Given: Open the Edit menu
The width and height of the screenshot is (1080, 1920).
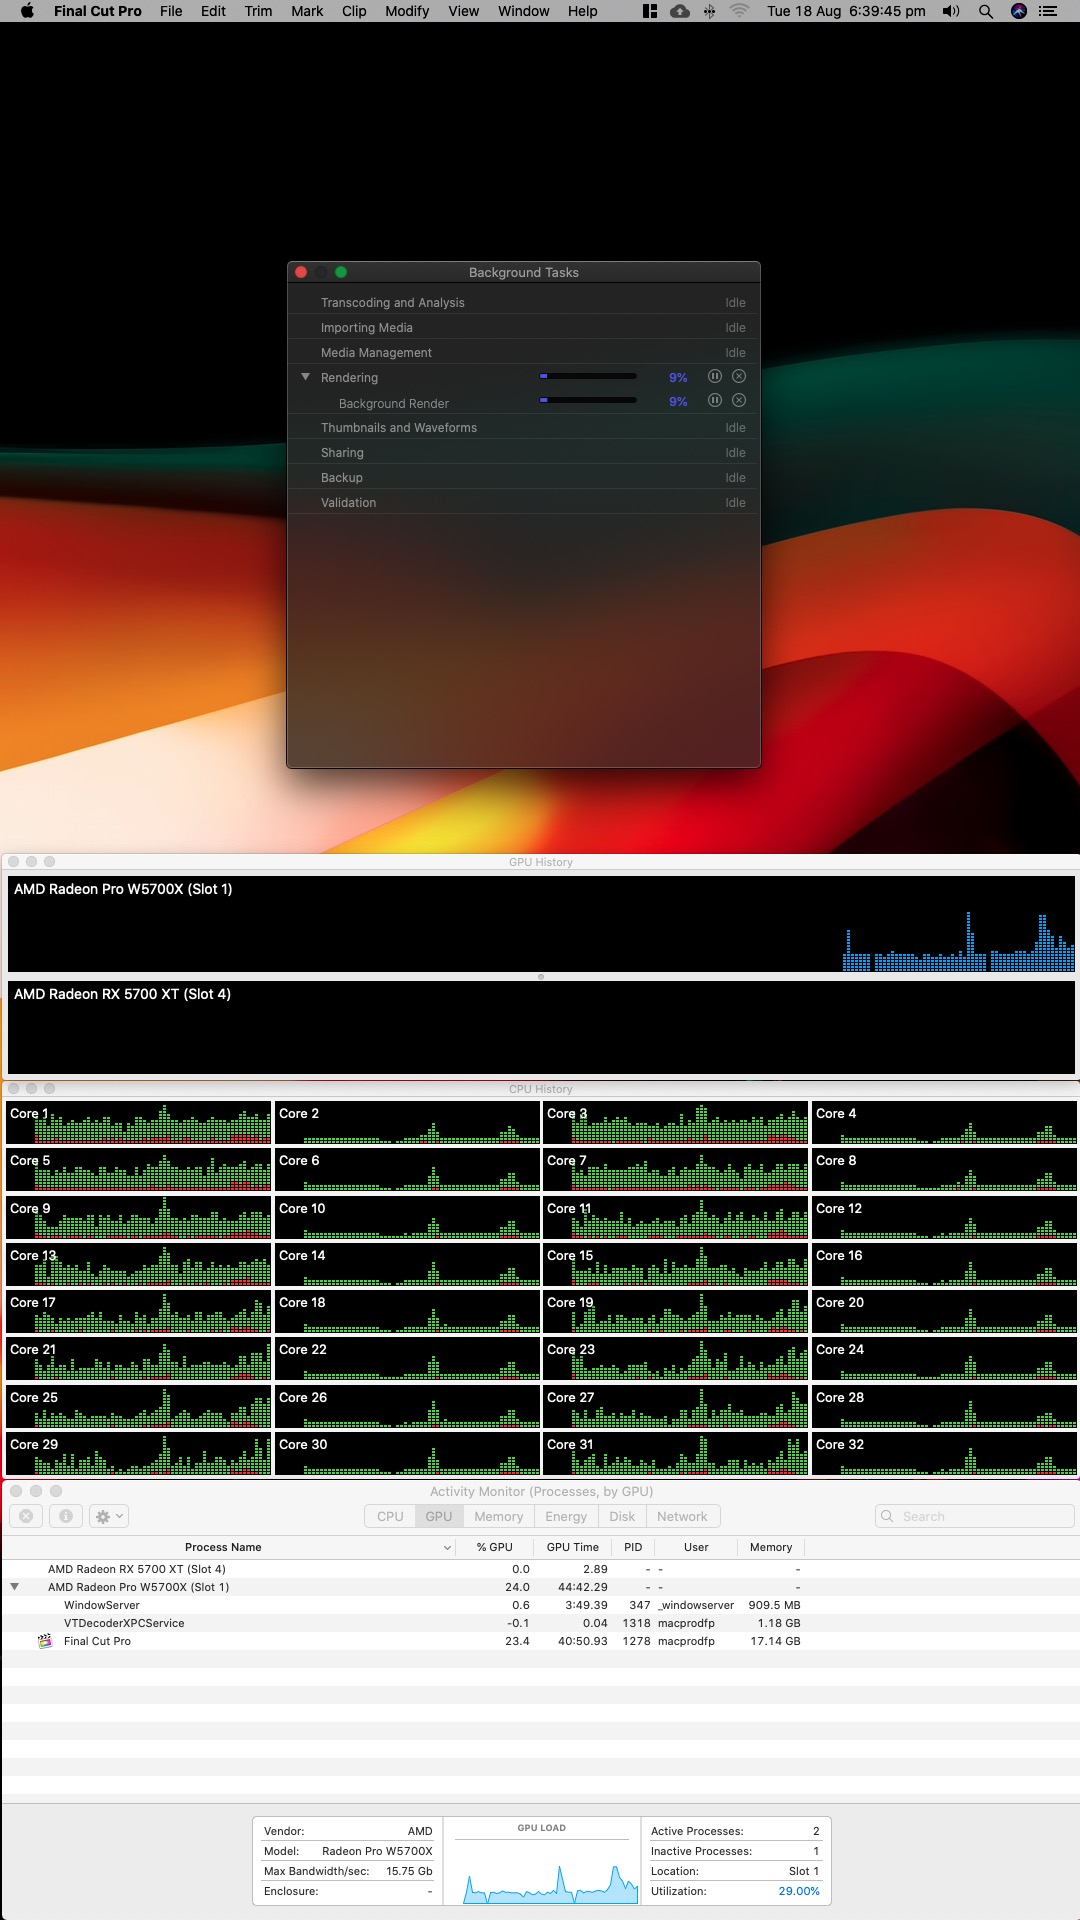Looking at the screenshot, I should 213,11.
